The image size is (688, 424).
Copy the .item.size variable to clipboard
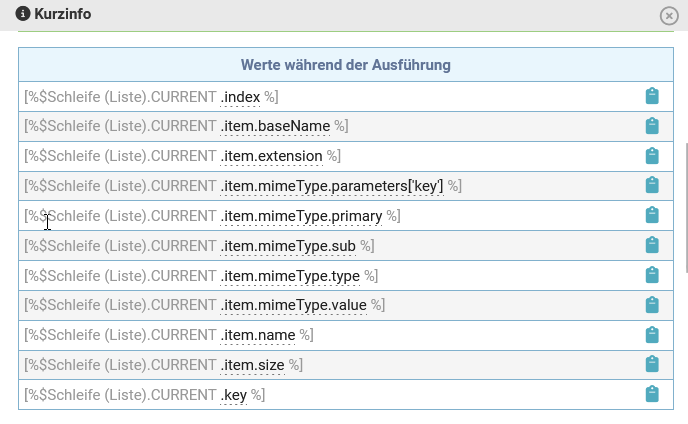coord(652,365)
